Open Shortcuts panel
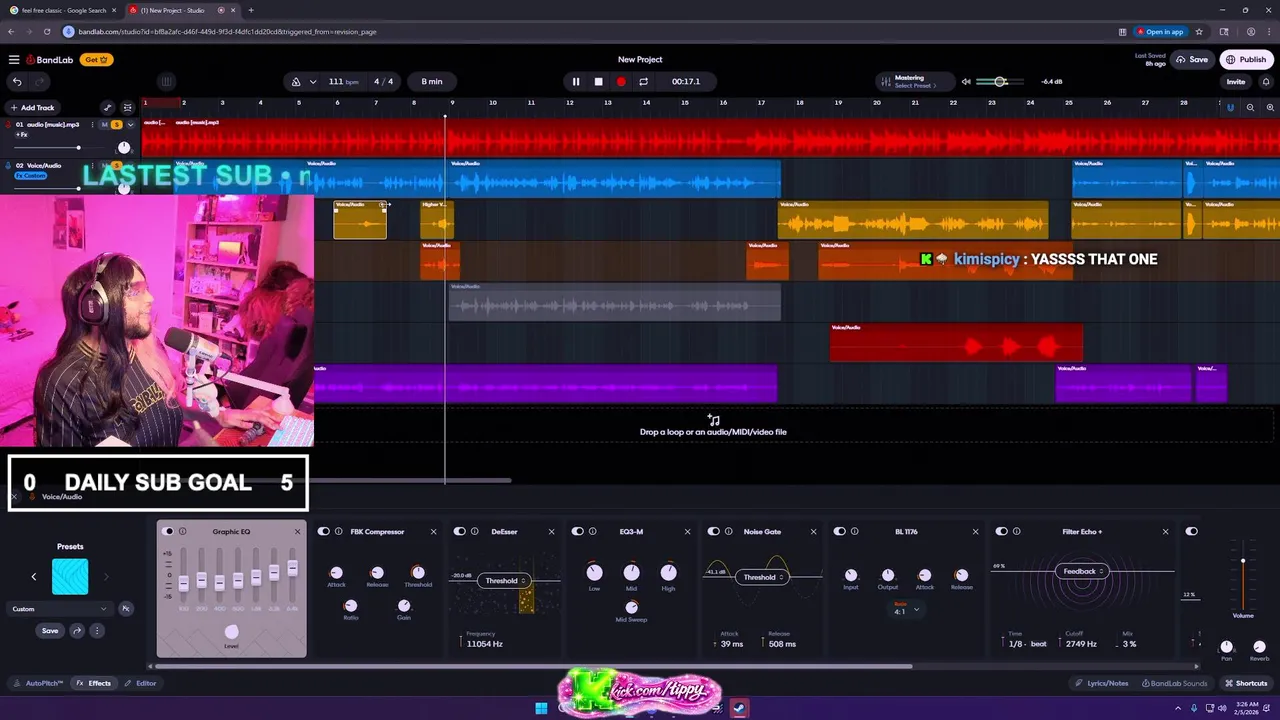 [x=1246, y=683]
